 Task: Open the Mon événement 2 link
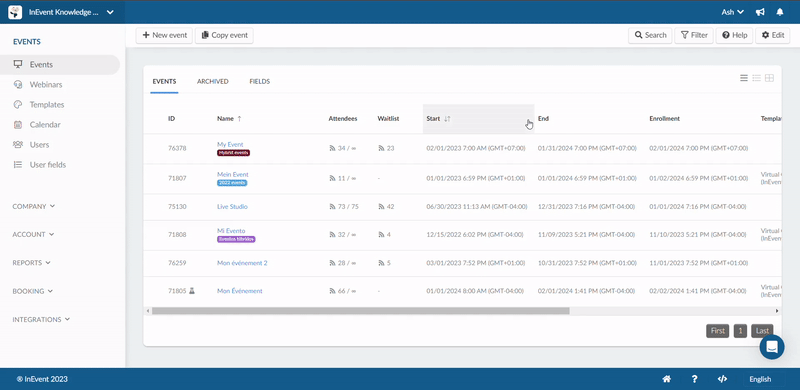[242, 263]
